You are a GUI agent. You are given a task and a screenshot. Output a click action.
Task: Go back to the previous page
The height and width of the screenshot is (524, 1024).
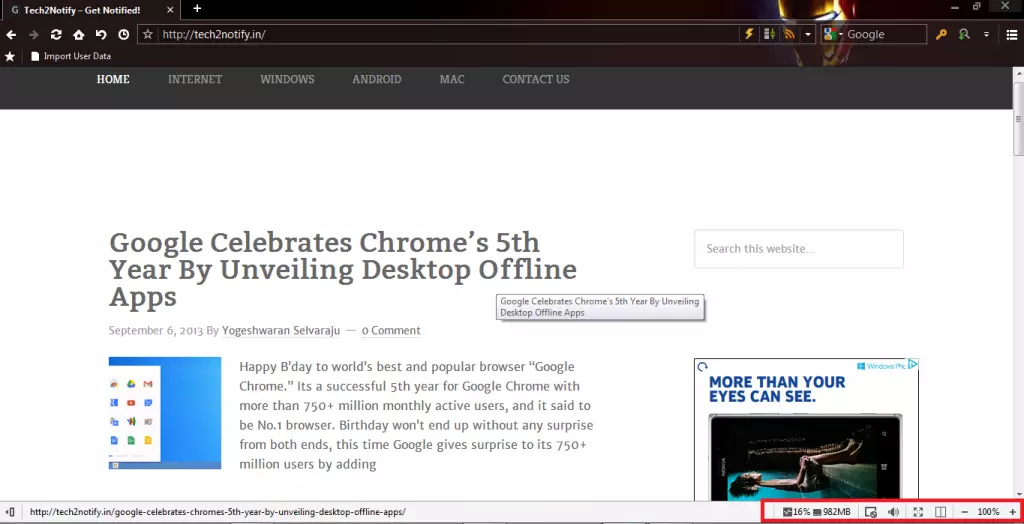(11, 35)
